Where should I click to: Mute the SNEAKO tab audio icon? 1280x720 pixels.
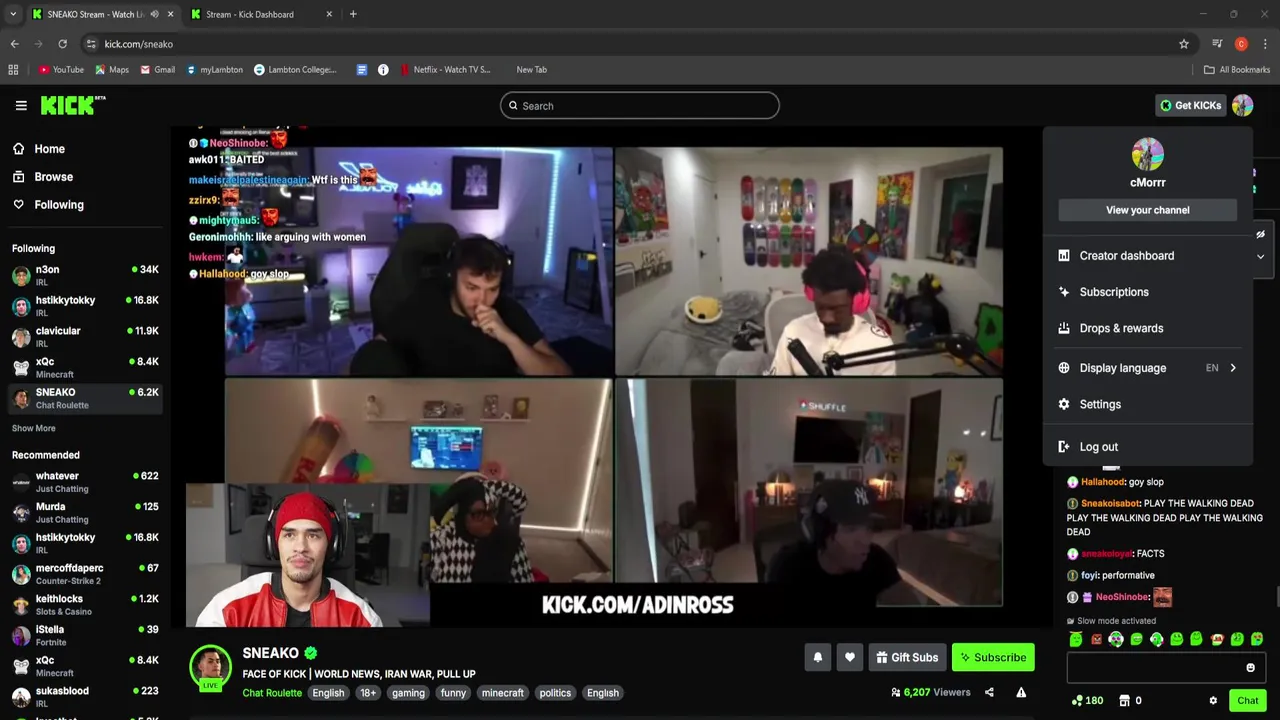[x=154, y=14]
